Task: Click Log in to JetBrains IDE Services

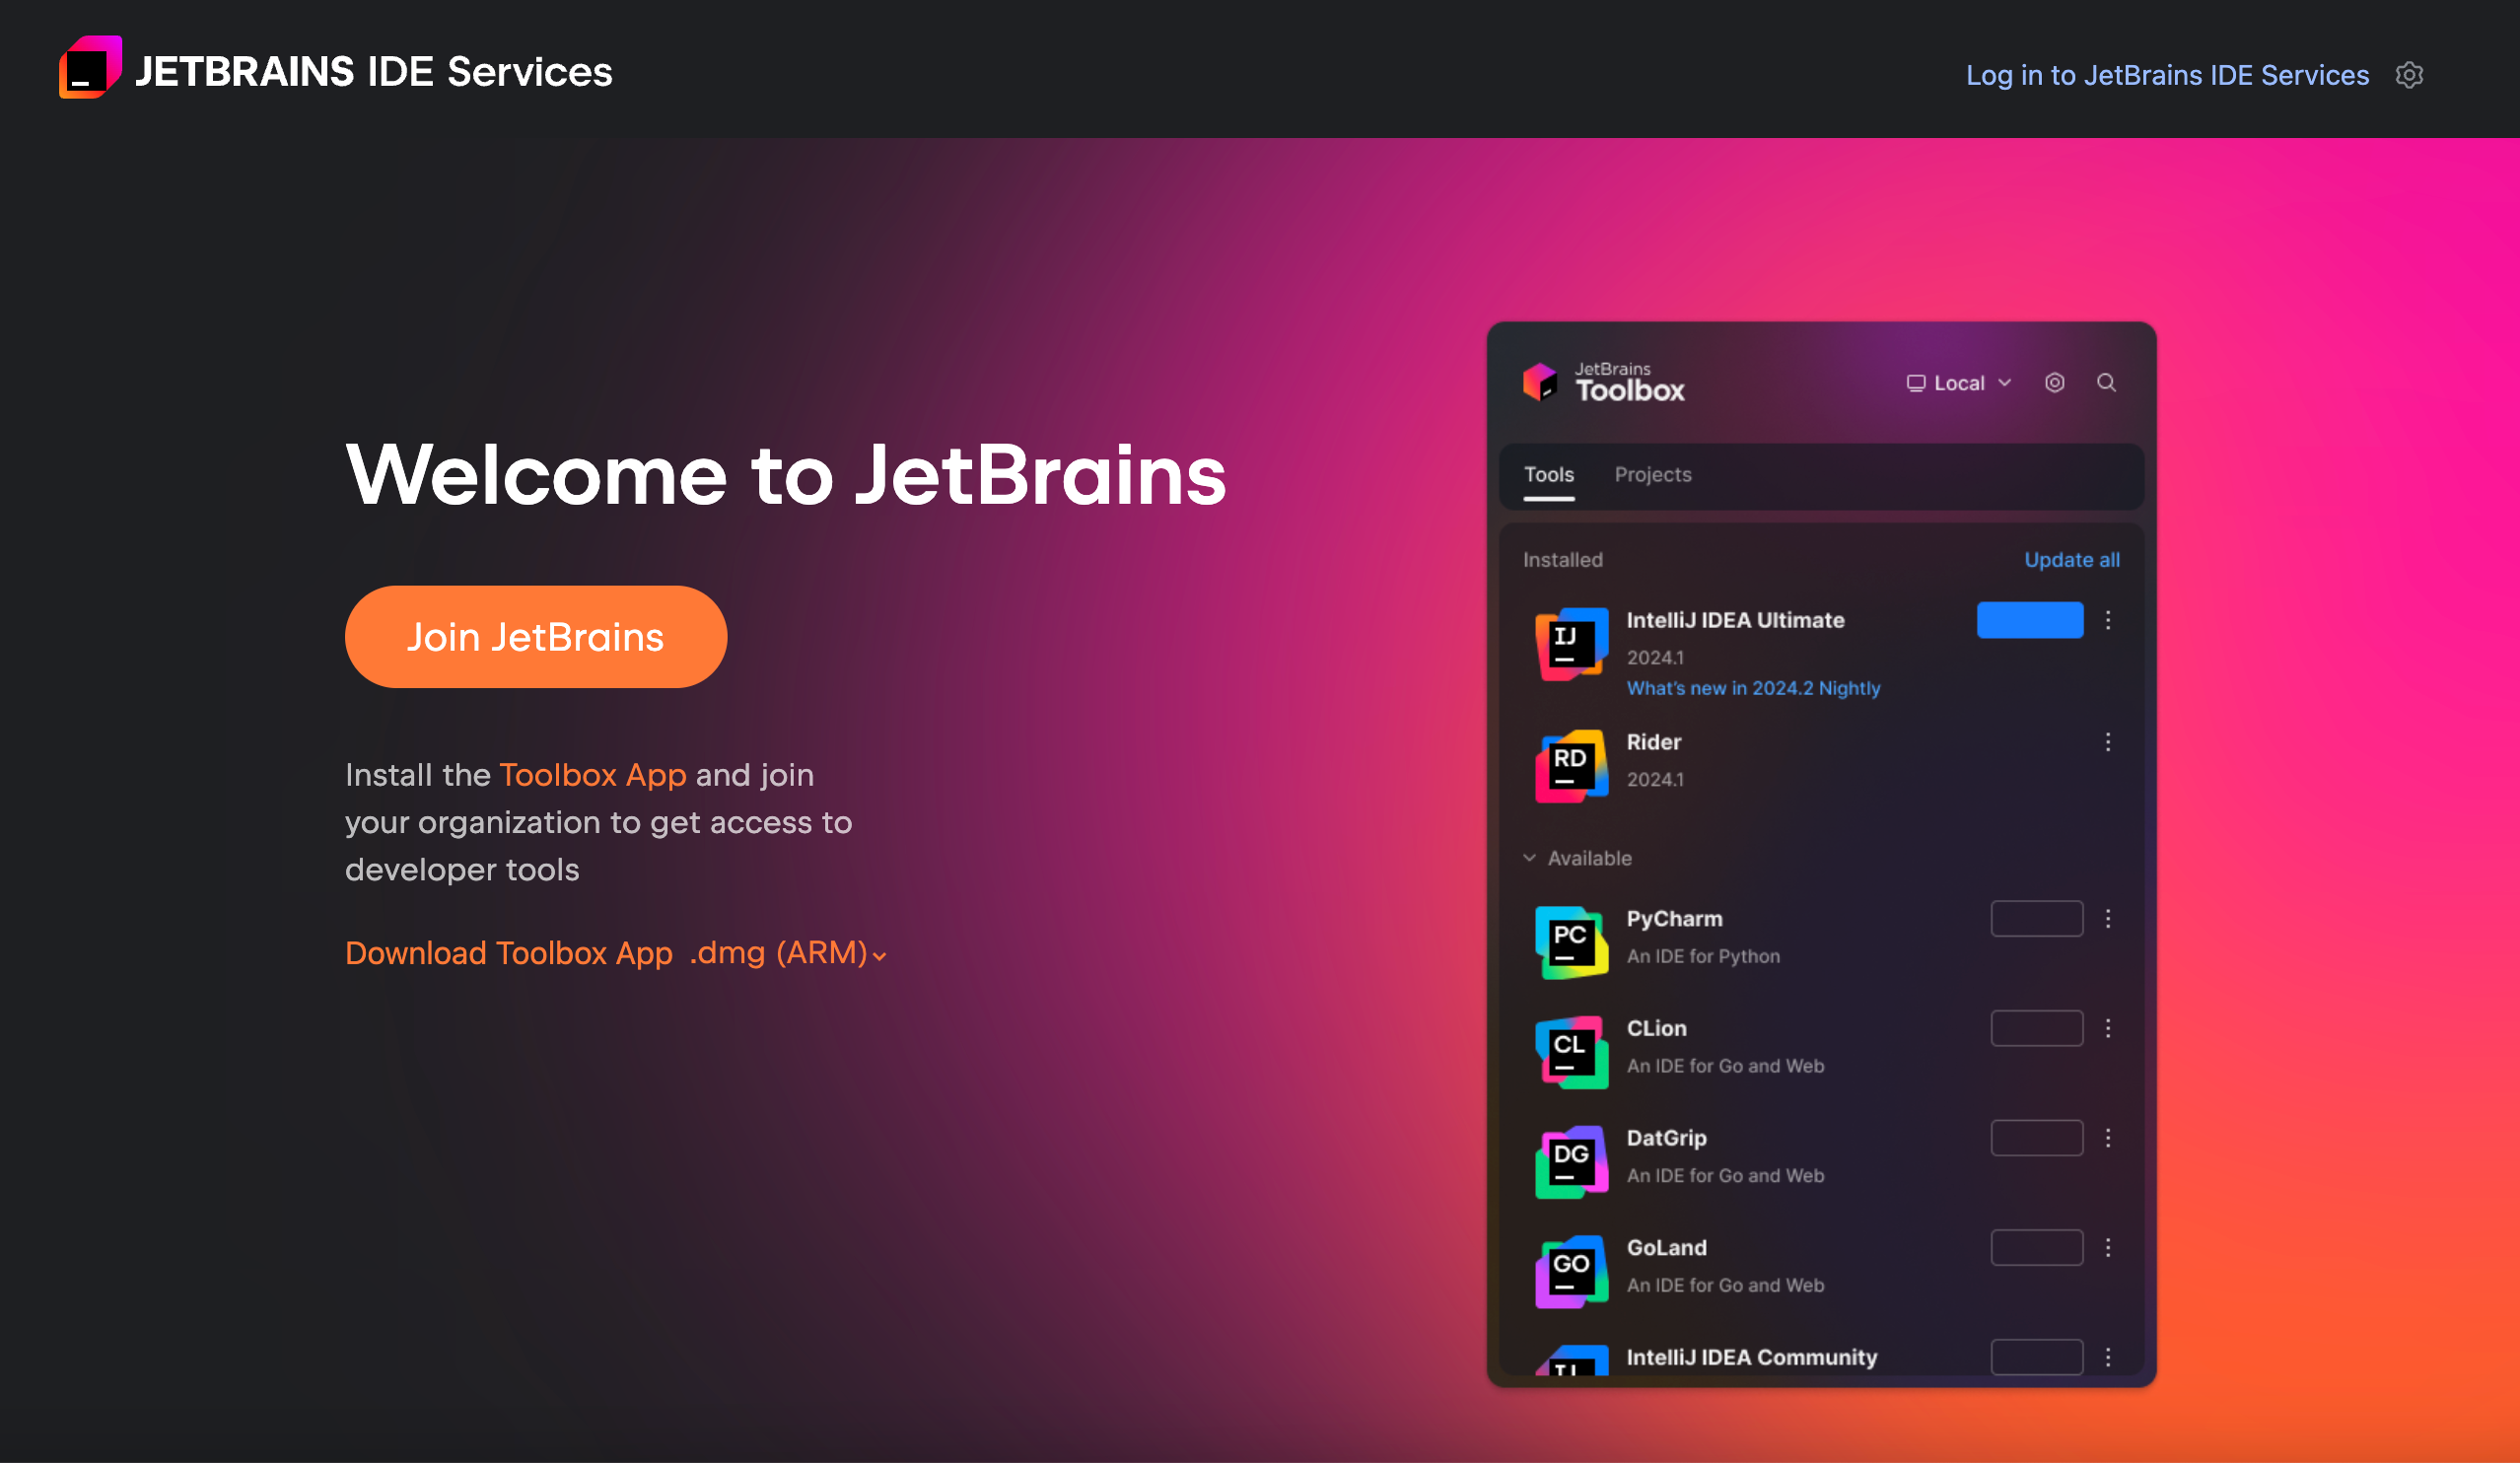Action: tap(2167, 75)
